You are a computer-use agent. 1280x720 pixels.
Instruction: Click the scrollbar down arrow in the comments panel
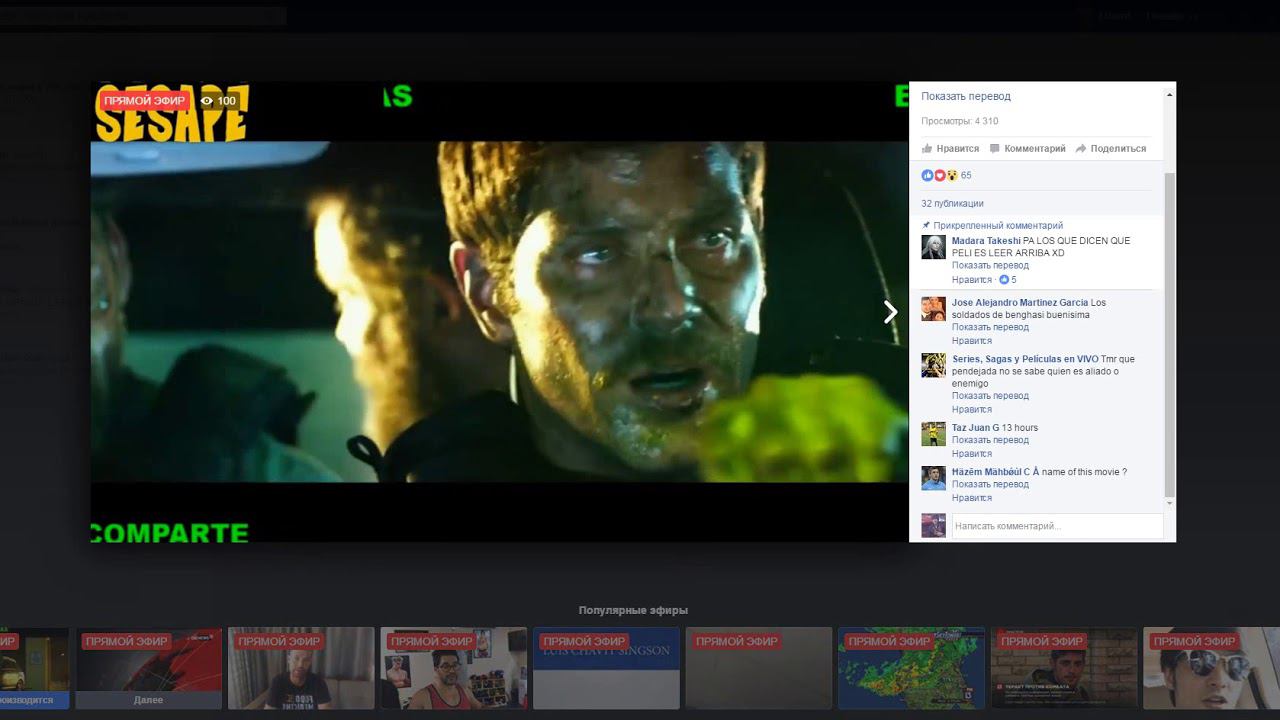[1170, 503]
